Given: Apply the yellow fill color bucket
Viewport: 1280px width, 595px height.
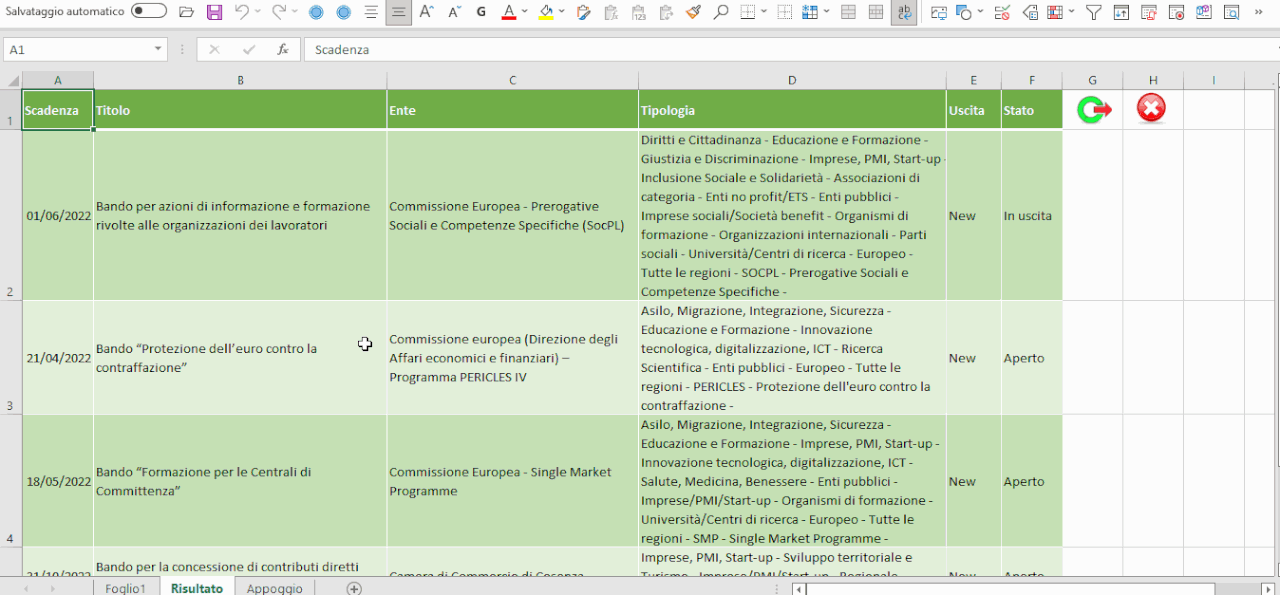Looking at the screenshot, I should click(545, 12).
